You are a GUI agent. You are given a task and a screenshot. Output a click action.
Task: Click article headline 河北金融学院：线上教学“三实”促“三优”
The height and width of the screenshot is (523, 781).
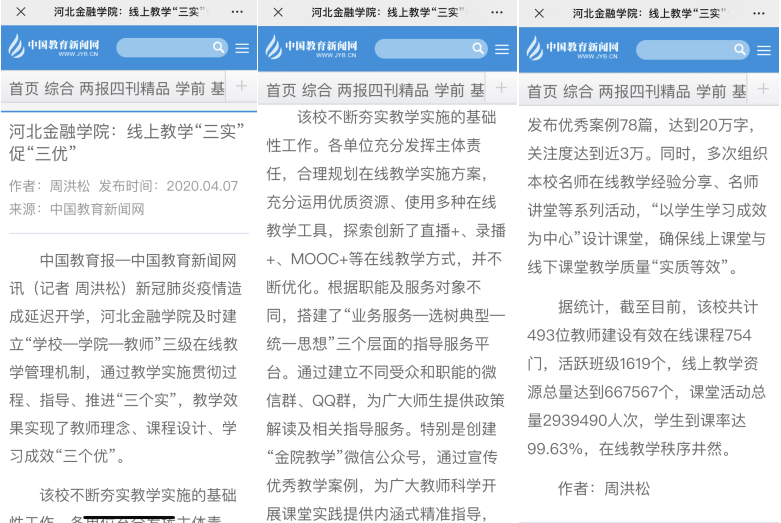tap(127, 142)
